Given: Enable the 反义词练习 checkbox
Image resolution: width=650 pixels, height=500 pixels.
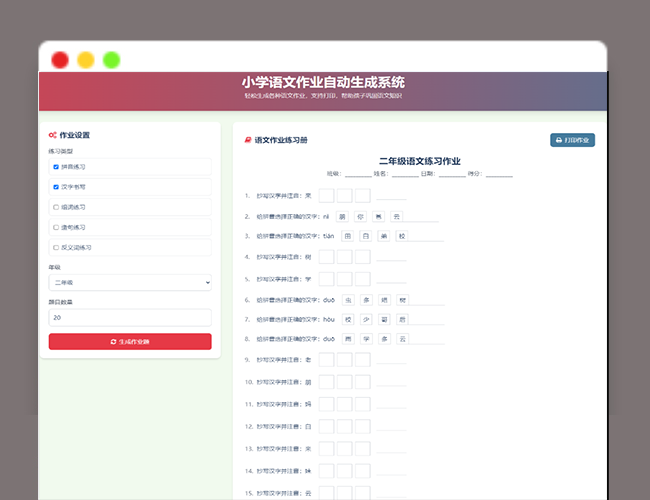Looking at the screenshot, I should coord(56,248).
